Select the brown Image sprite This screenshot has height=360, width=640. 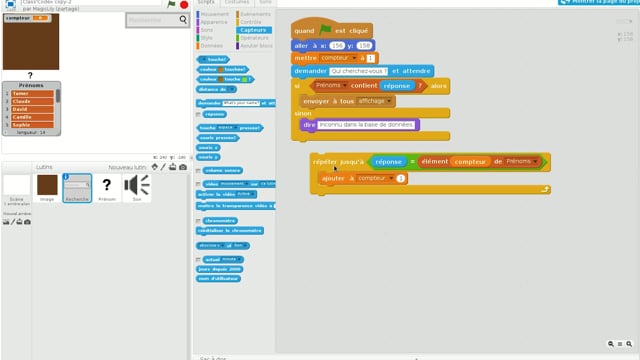(47, 188)
